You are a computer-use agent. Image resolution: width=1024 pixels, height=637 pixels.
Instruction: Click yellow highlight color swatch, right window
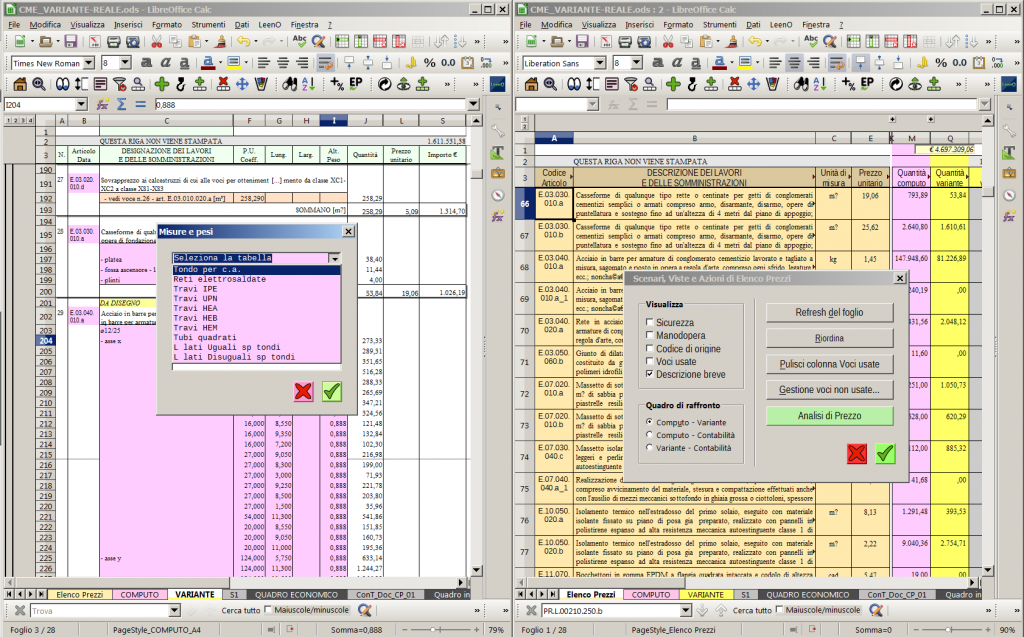745,63
